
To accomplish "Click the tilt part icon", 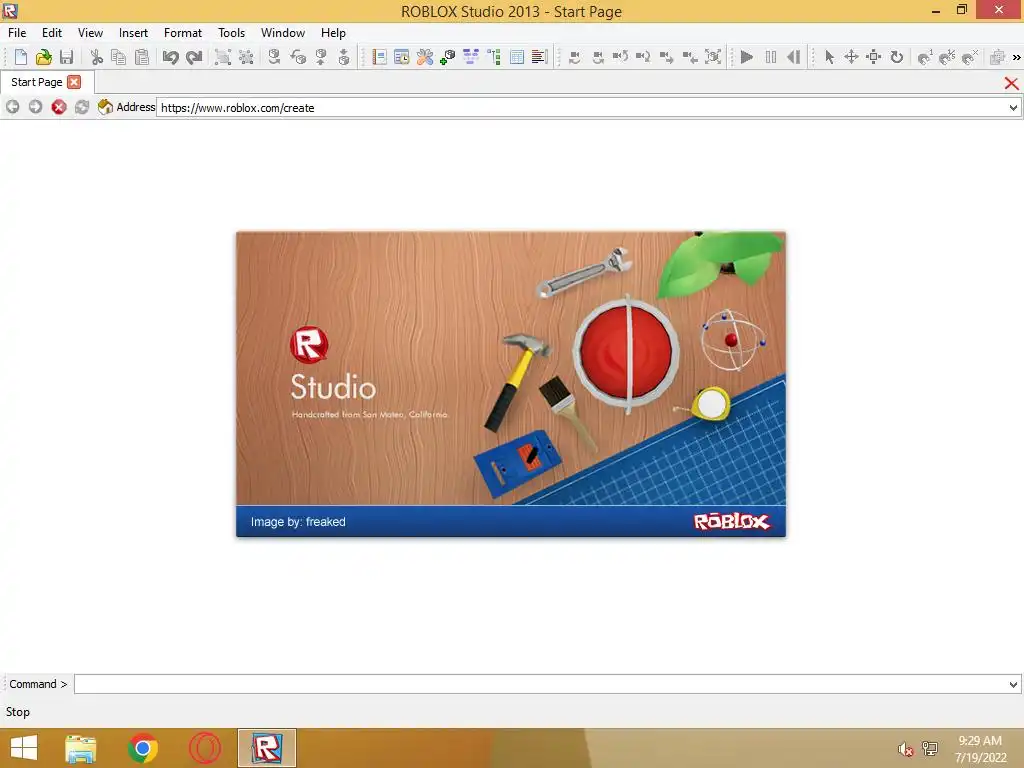I will 298,57.
